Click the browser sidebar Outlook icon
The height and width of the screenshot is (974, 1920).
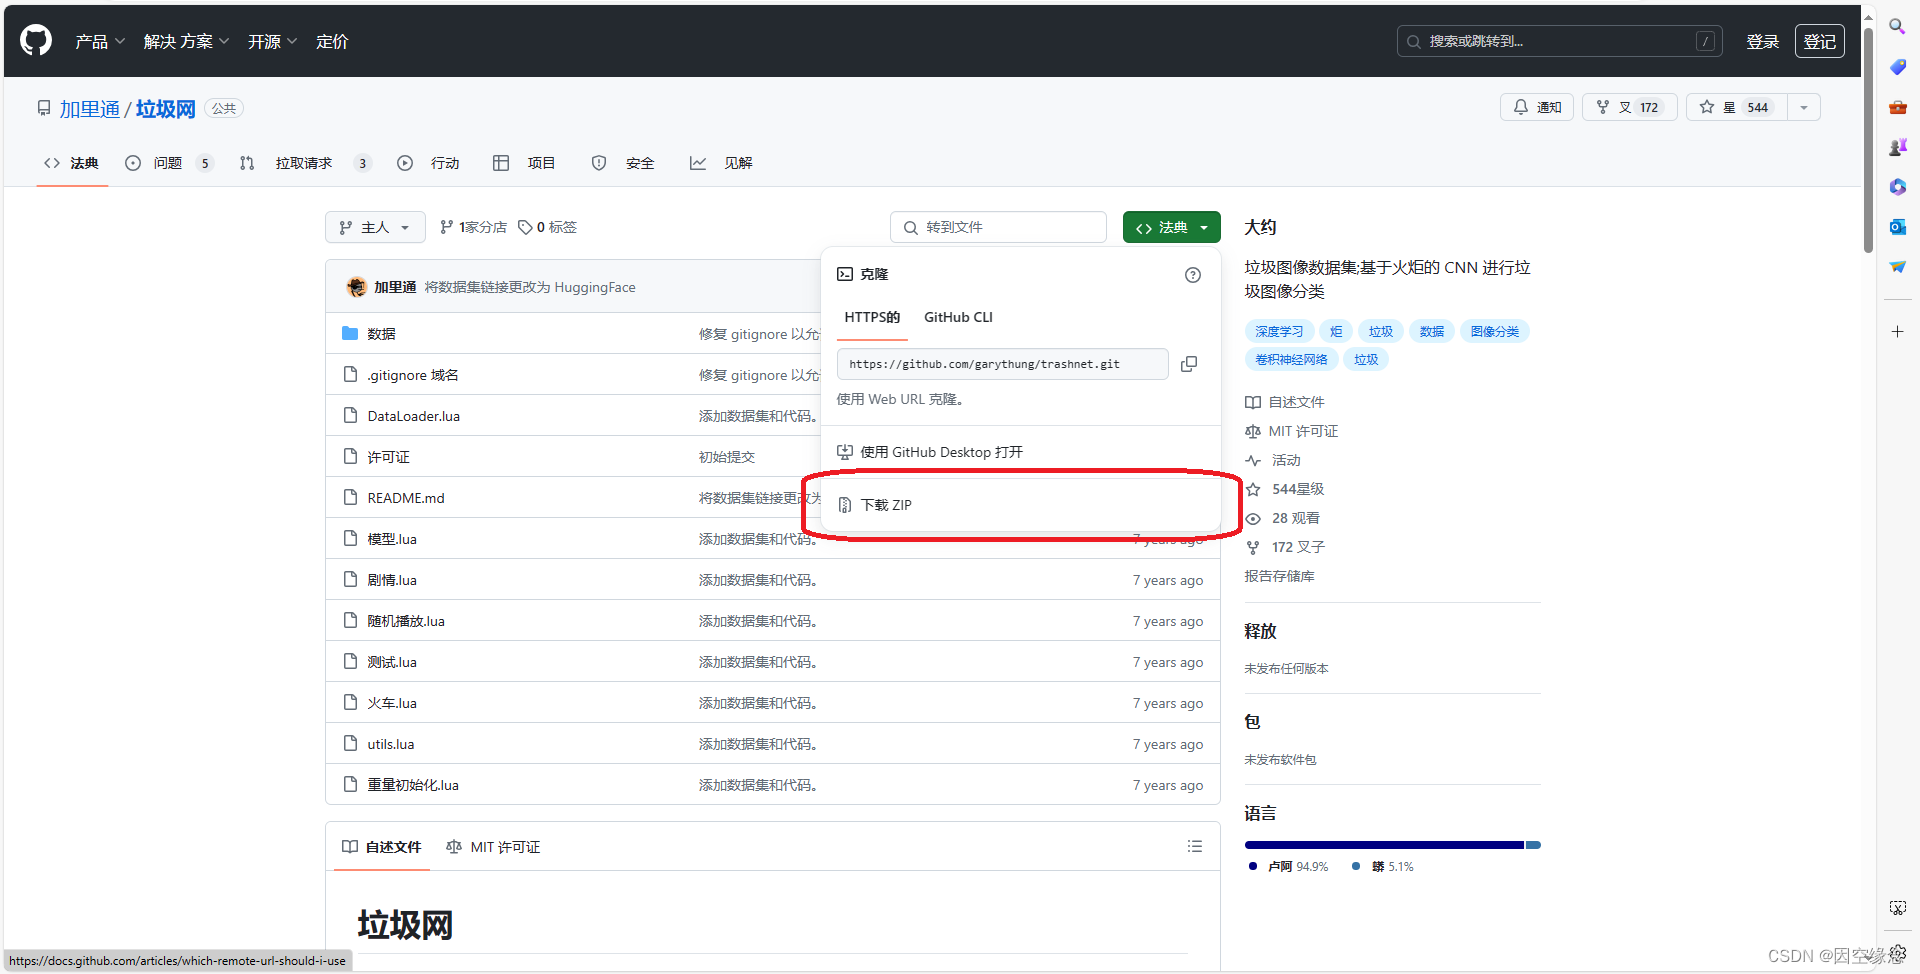1897,227
